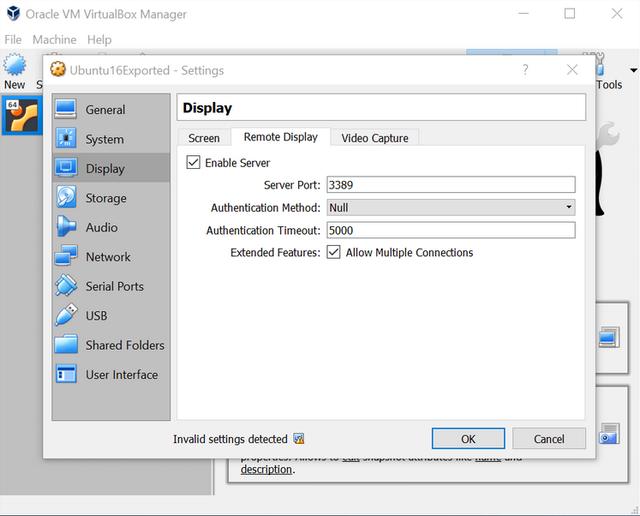Click into Server Port input field
Viewport: 640px width, 516px height.
(451, 185)
